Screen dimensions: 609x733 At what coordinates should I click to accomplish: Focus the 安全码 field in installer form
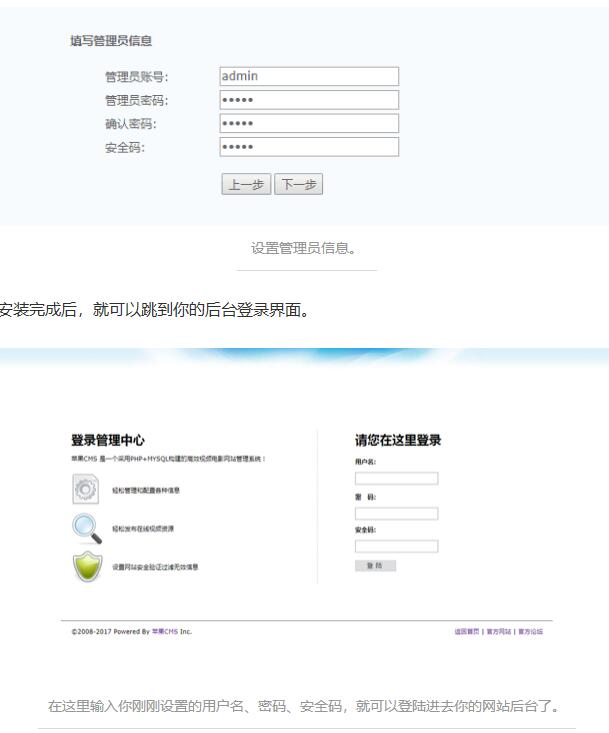309,147
